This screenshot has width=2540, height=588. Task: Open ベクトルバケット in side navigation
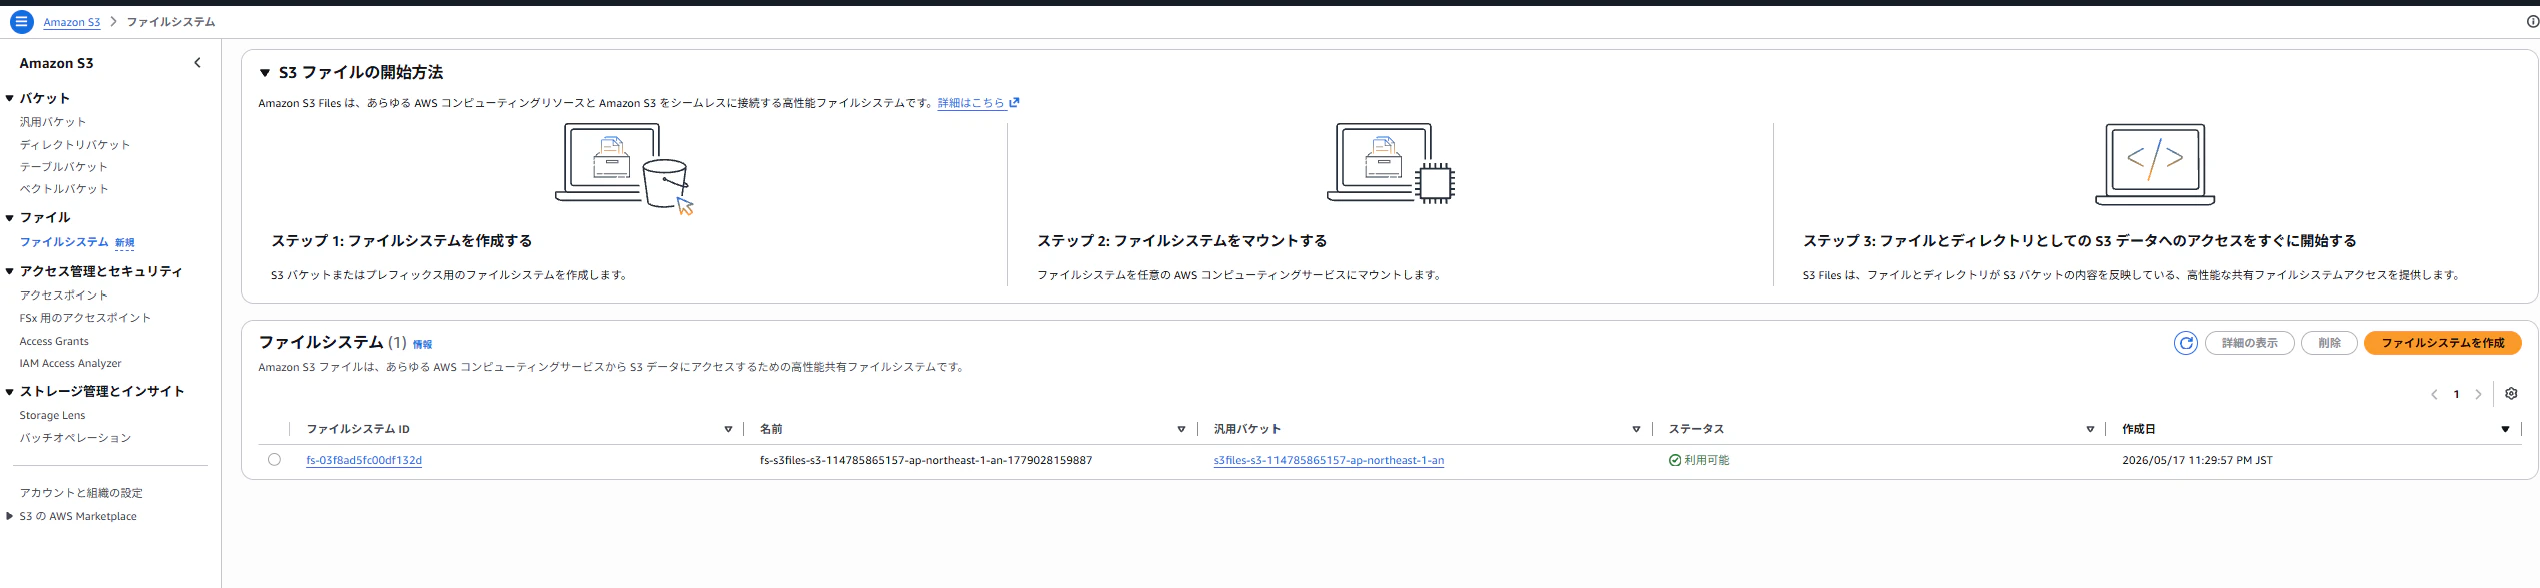point(64,189)
